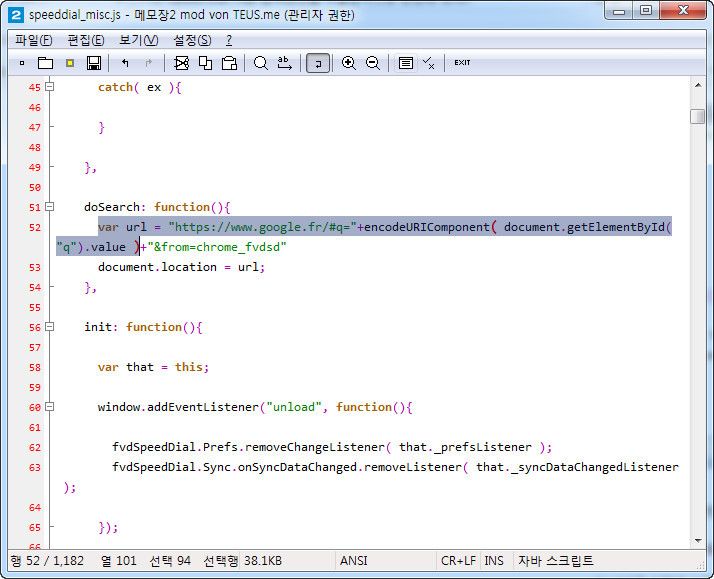Zoom out with the minus magnifier

point(373,63)
